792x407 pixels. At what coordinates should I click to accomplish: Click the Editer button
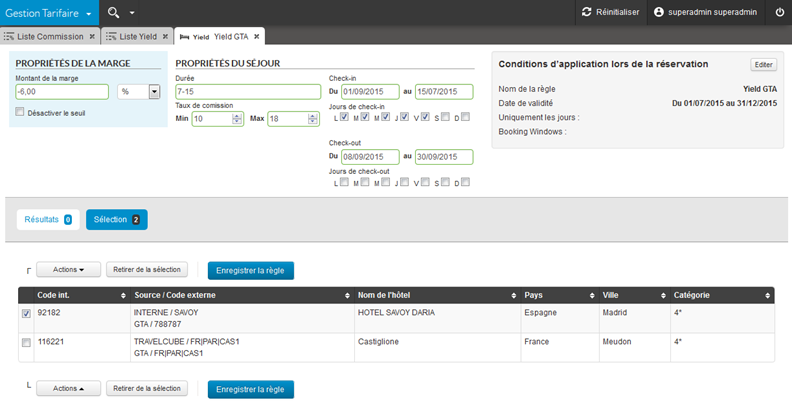tap(763, 64)
